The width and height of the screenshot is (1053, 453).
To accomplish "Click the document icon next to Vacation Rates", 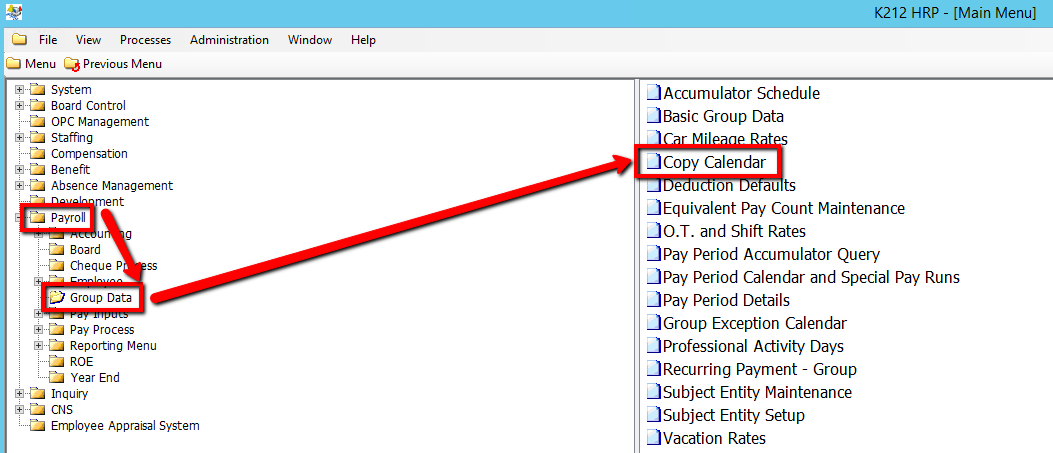I will [x=653, y=438].
